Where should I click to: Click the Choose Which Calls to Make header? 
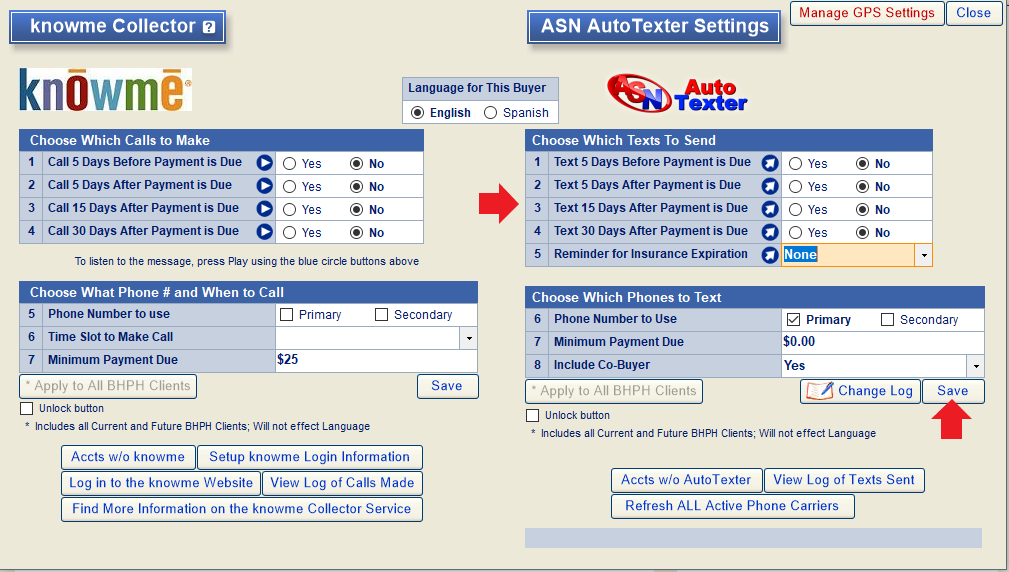tap(221, 140)
